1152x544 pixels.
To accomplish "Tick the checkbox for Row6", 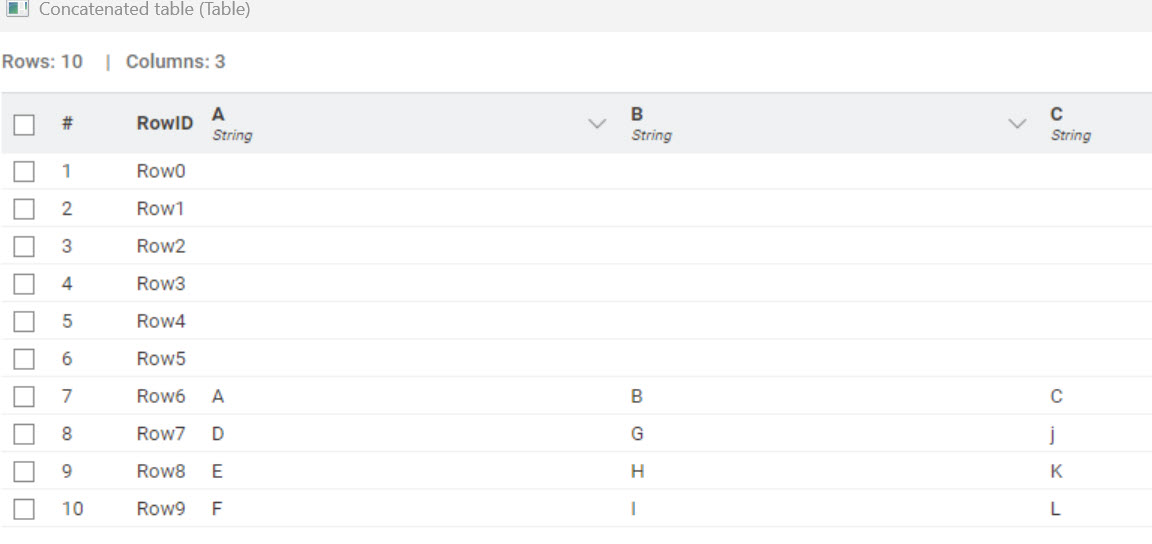I will click(x=24, y=397).
